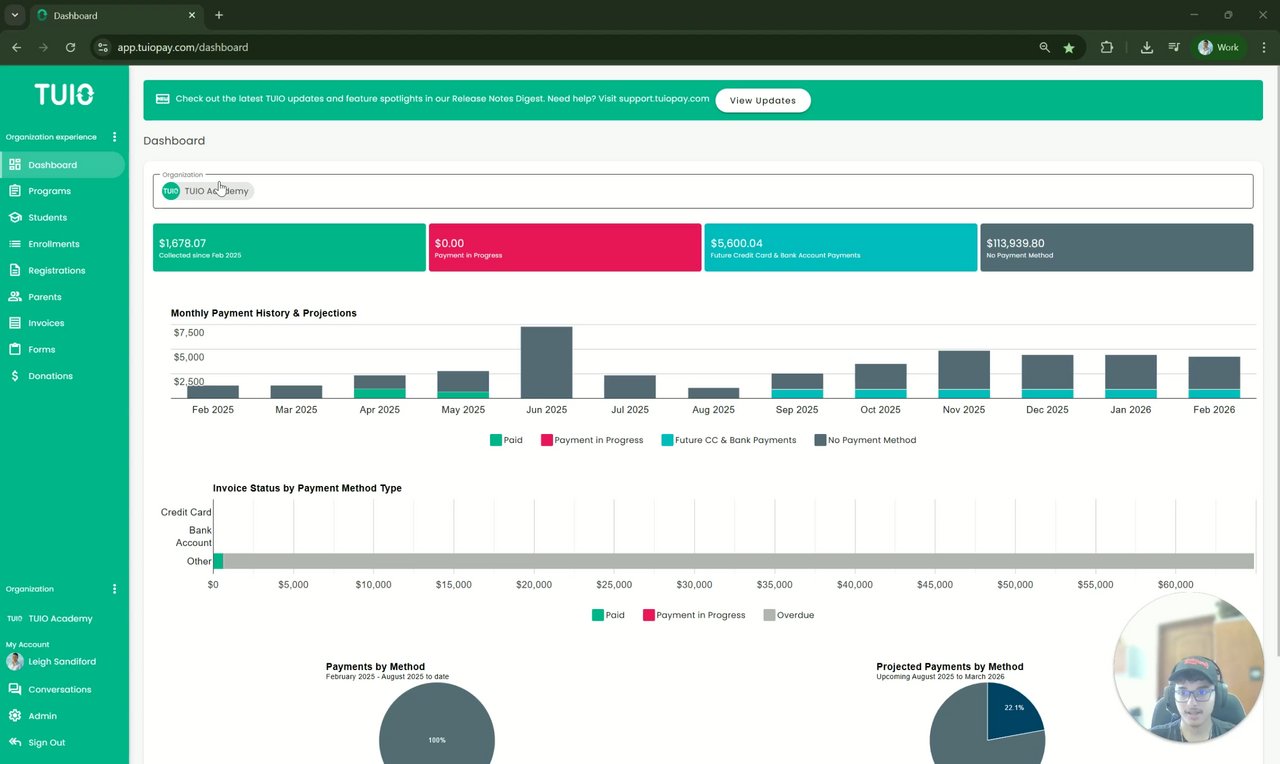Click the browser address bar URL
Image resolution: width=1280 pixels, height=764 pixels.
[183, 47]
